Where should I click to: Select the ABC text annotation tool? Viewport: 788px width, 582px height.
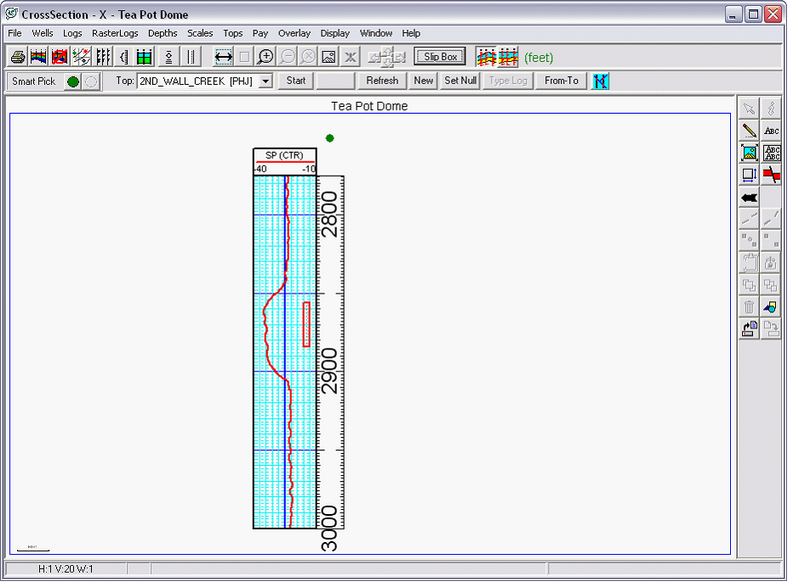[x=771, y=130]
